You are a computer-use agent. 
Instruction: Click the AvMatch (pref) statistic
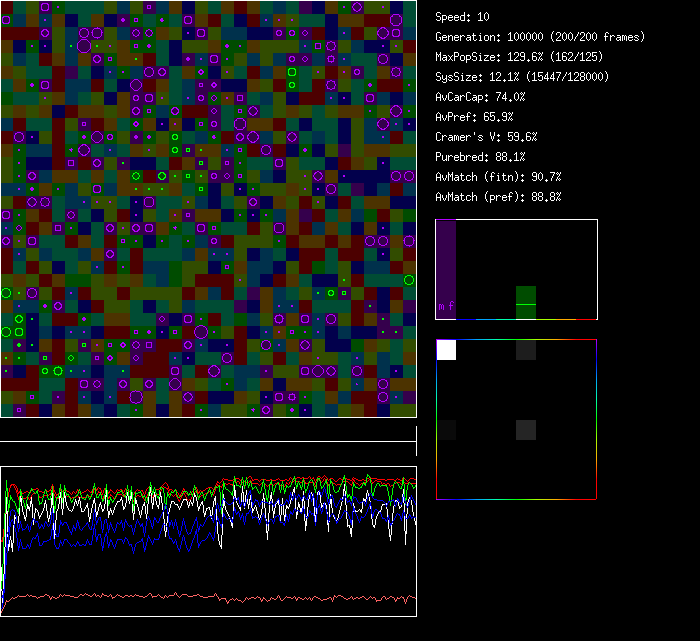[498, 197]
